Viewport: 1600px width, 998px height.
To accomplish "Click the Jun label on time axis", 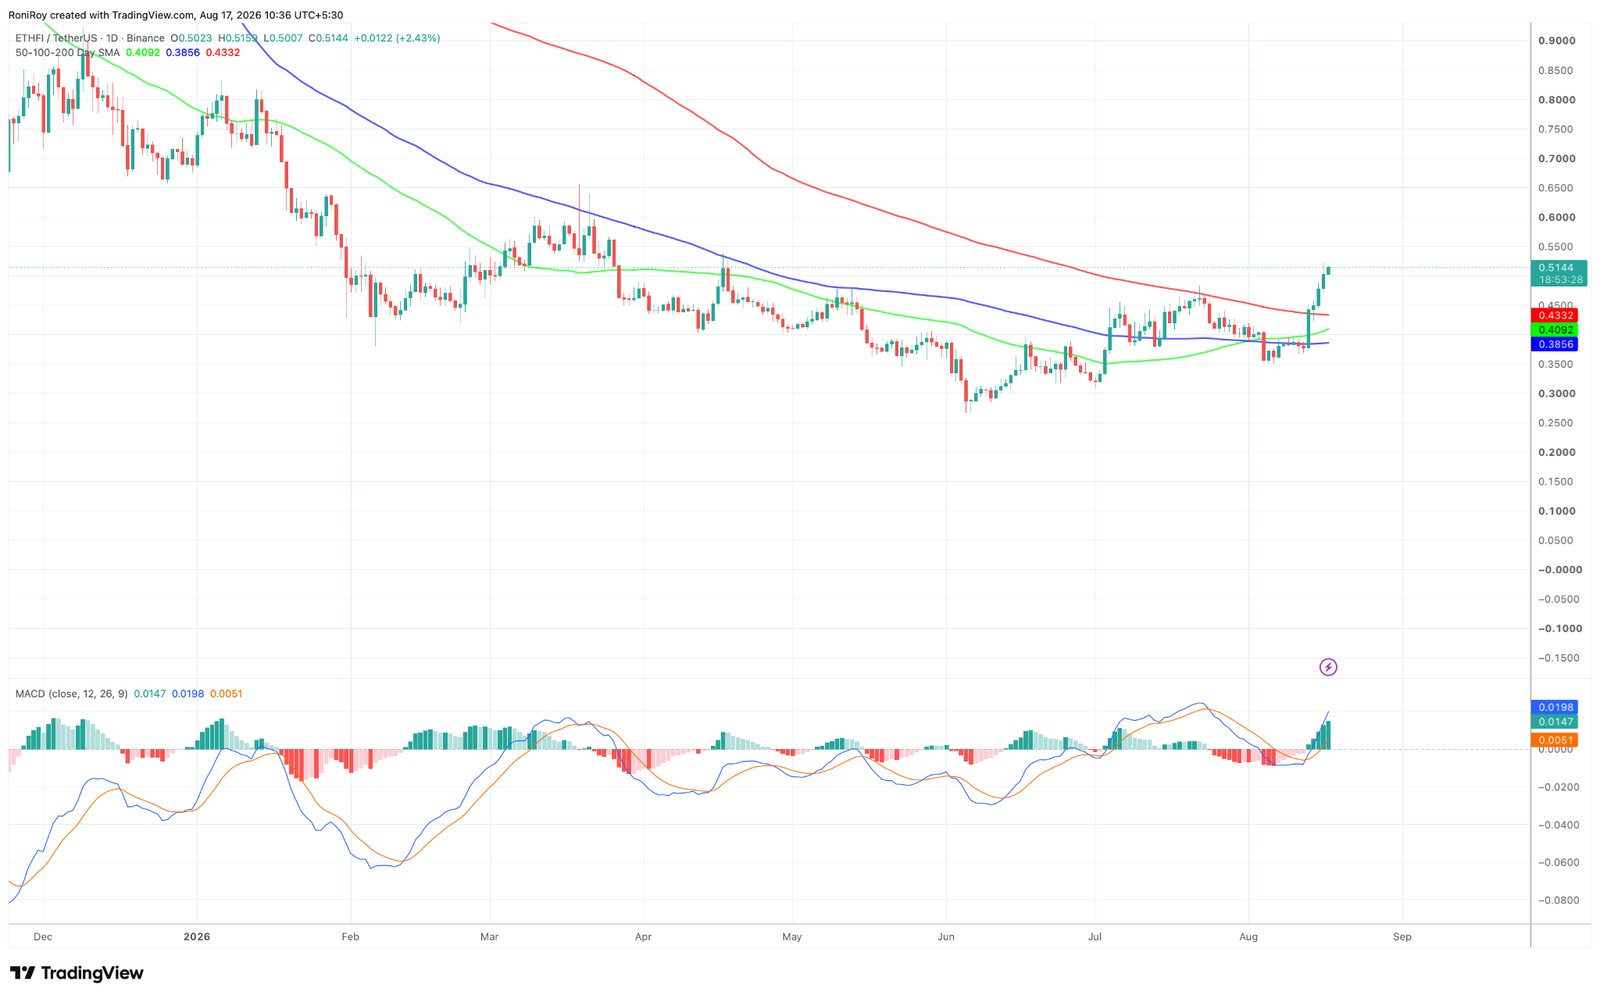I will point(945,937).
